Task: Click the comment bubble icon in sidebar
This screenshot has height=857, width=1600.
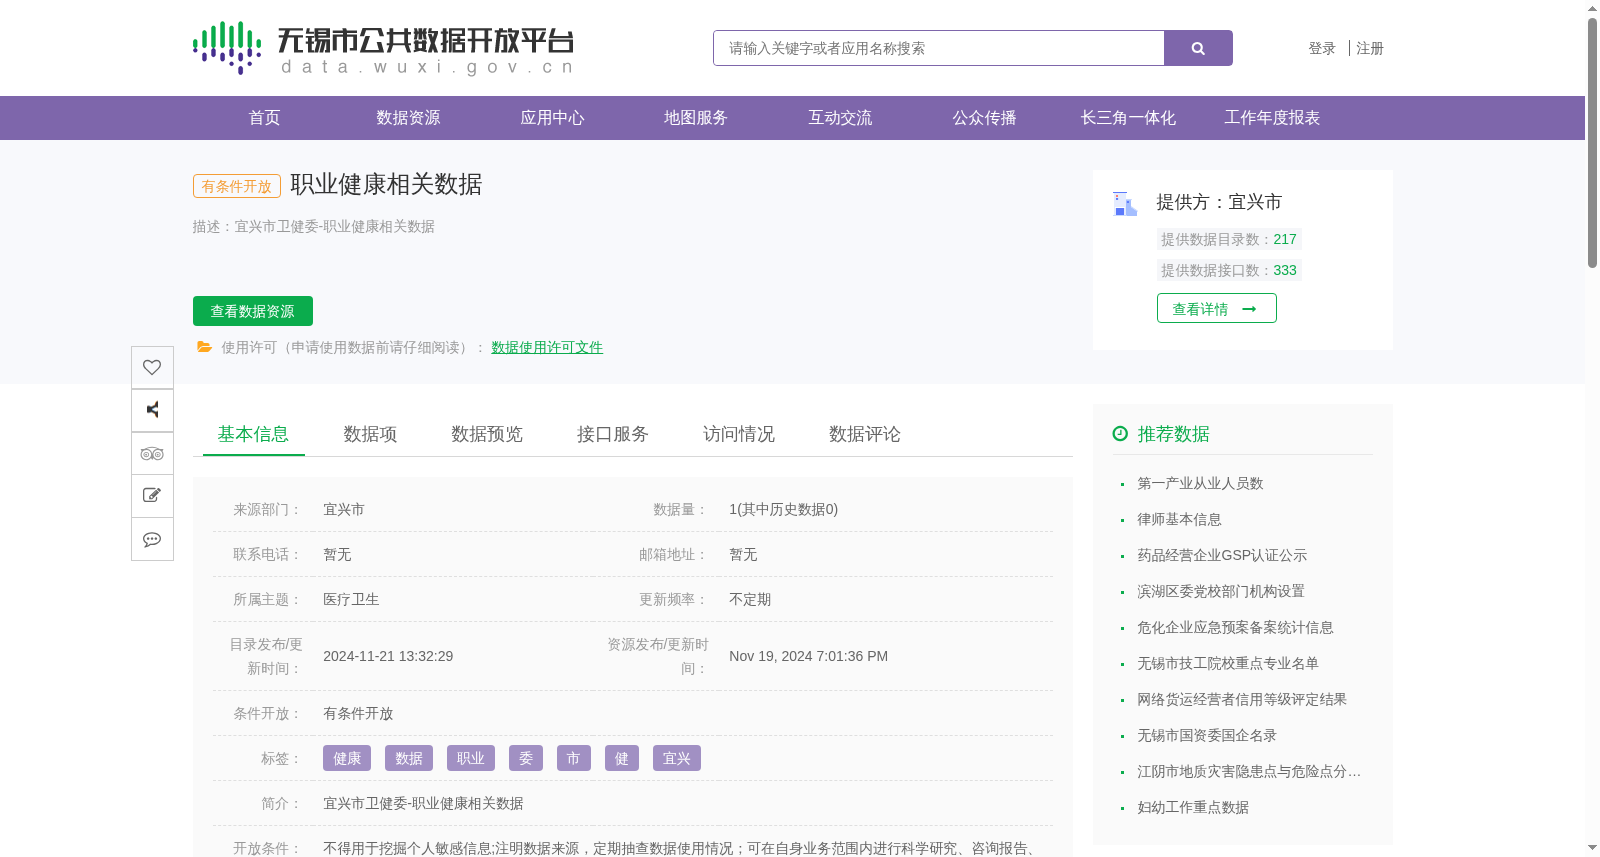Action: tap(152, 539)
